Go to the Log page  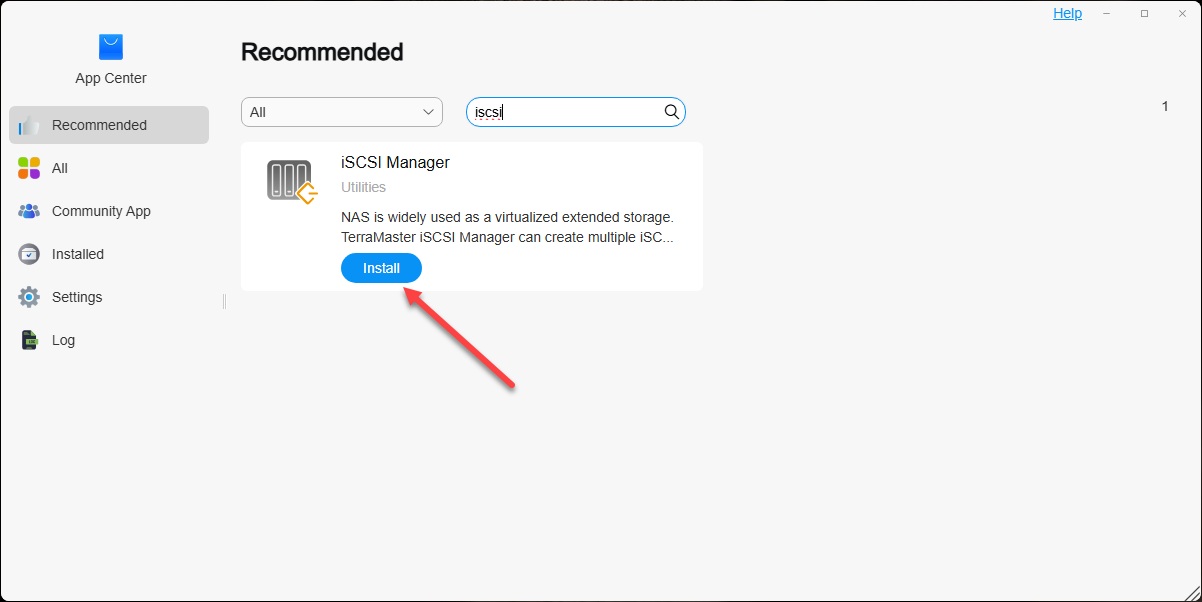tap(63, 340)
